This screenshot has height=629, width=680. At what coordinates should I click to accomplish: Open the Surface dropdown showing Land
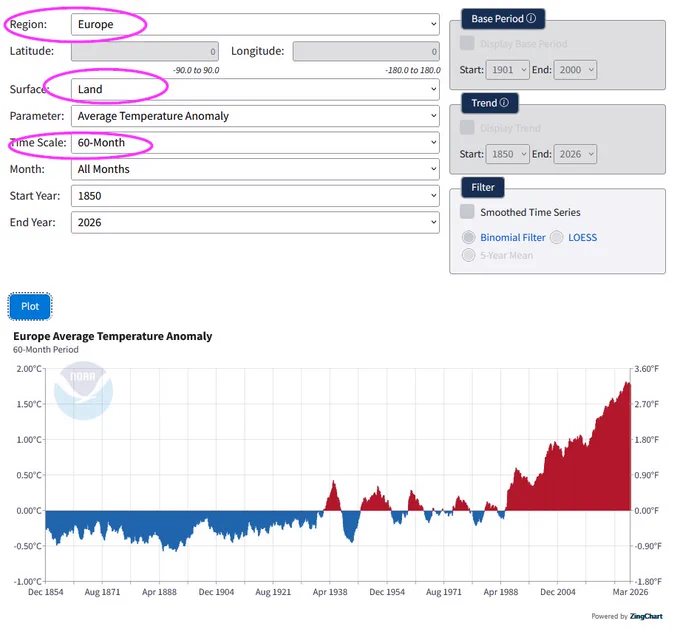[255, 89]
